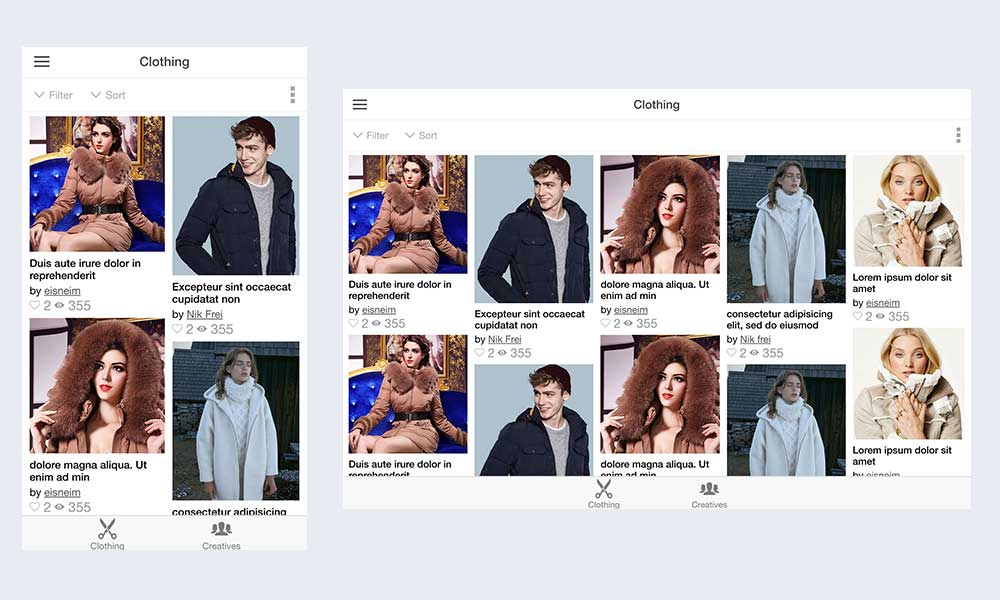This screenshot has width=1000, height=600.
Task: Open the three-dot overflow menu on the mobile view
Action: click(292, 93)
